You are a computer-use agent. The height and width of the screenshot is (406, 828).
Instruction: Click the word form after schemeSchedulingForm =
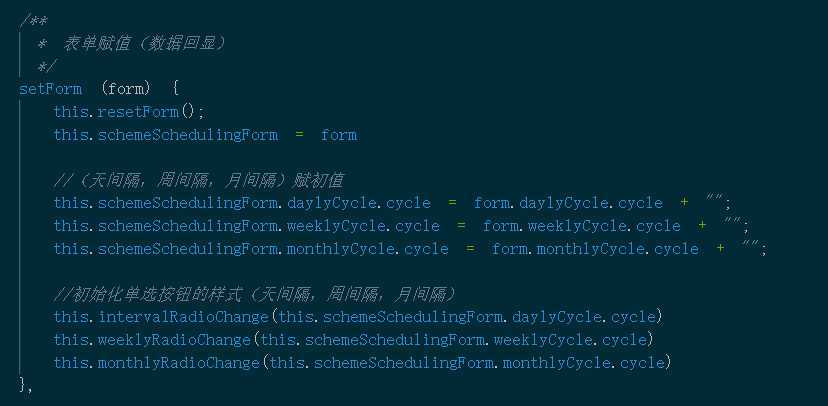click(x=338, y=134)
